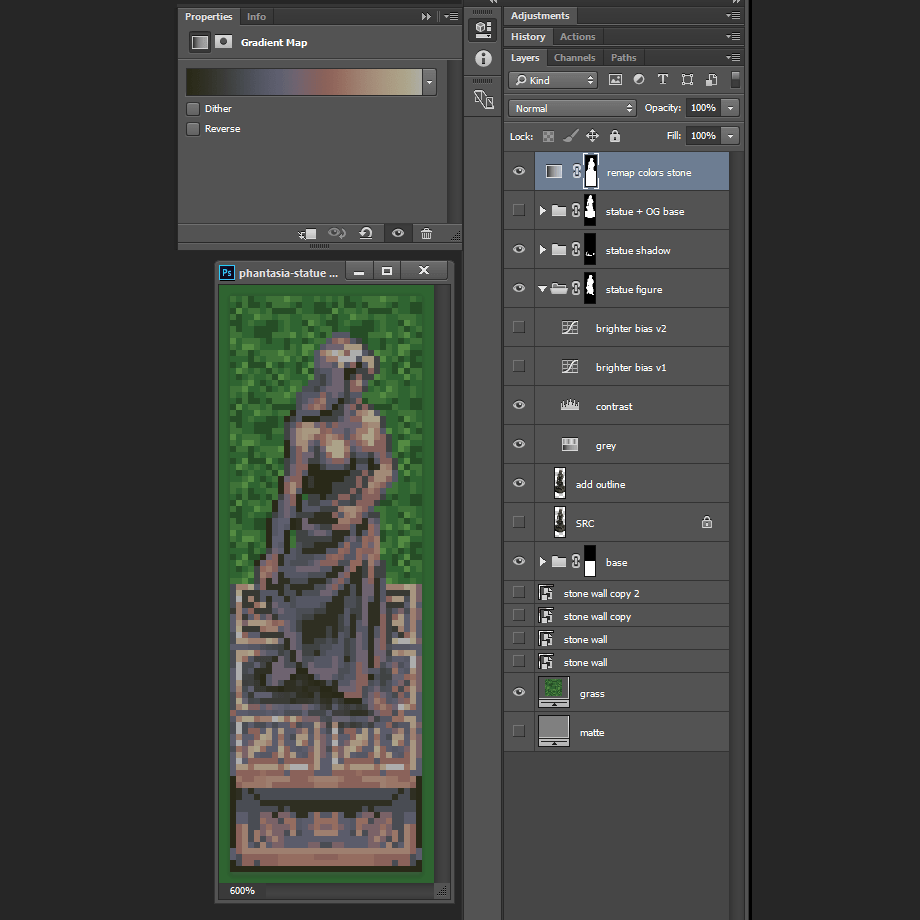
Task: Click the gradient bar to edit gradient
Action: coord(304,82)
